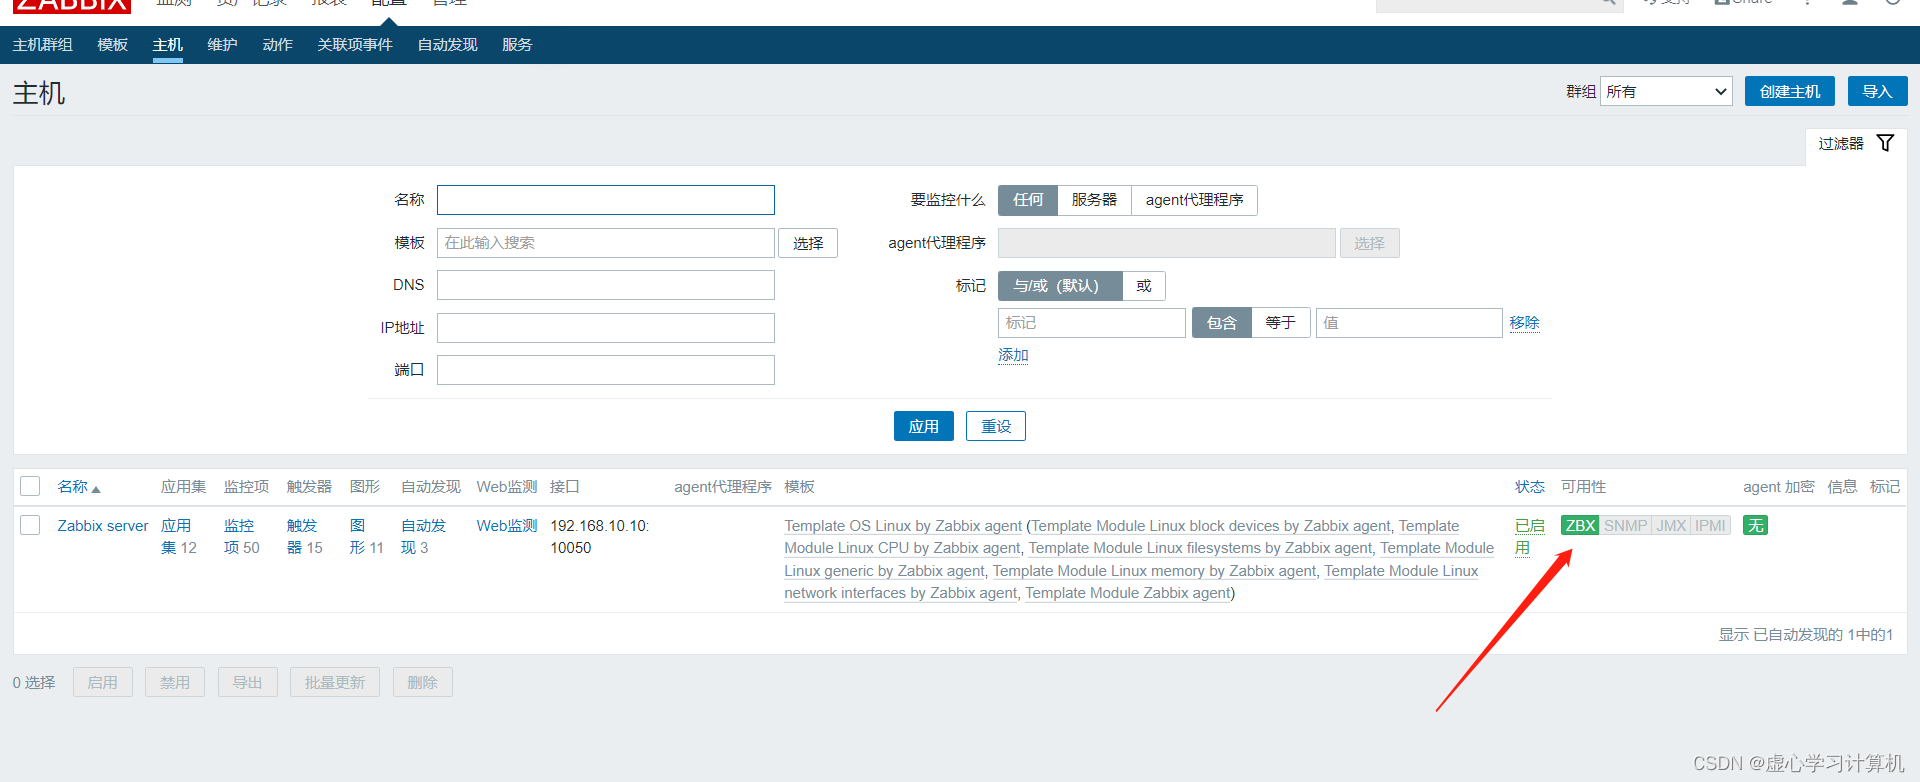Open the Zabbix server host link
1920x782 pixels.
[102, 526]
